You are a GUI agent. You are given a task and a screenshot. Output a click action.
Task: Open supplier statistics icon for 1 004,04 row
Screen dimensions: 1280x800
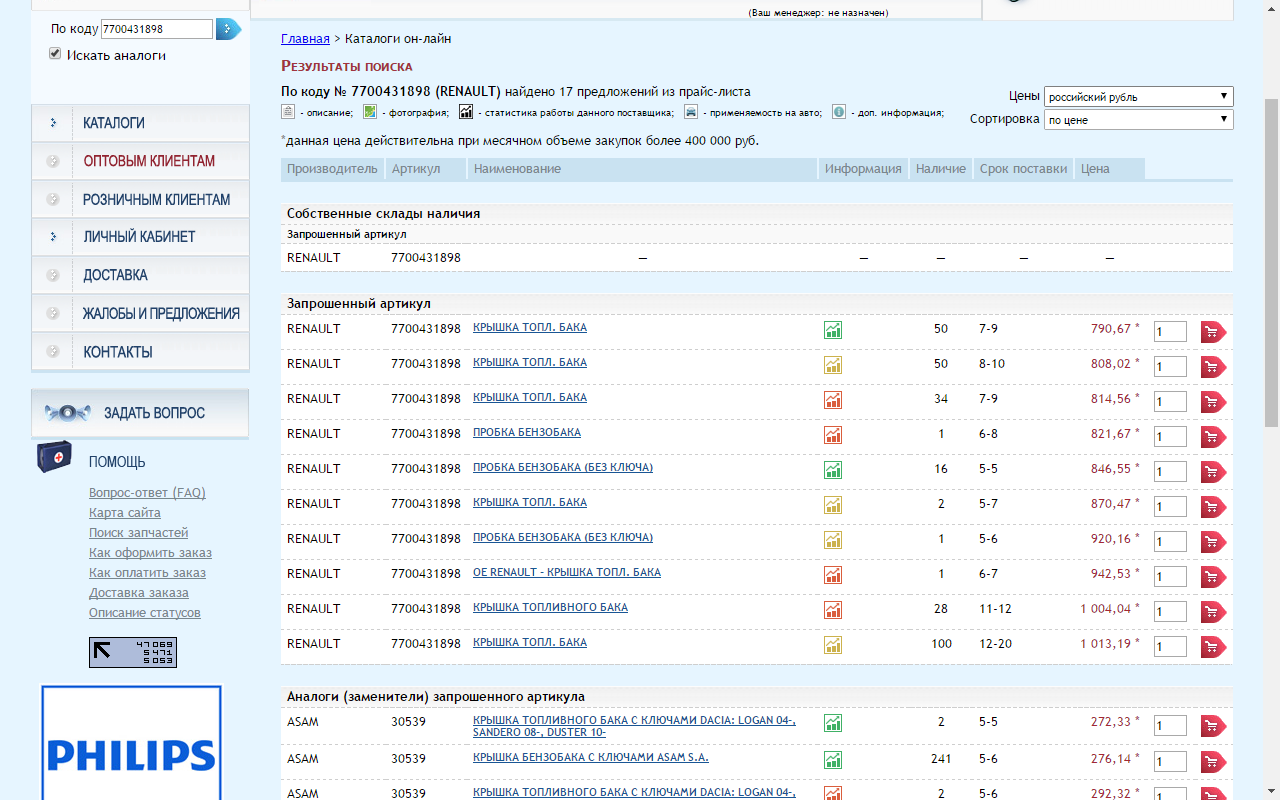(x=832, y=610)
